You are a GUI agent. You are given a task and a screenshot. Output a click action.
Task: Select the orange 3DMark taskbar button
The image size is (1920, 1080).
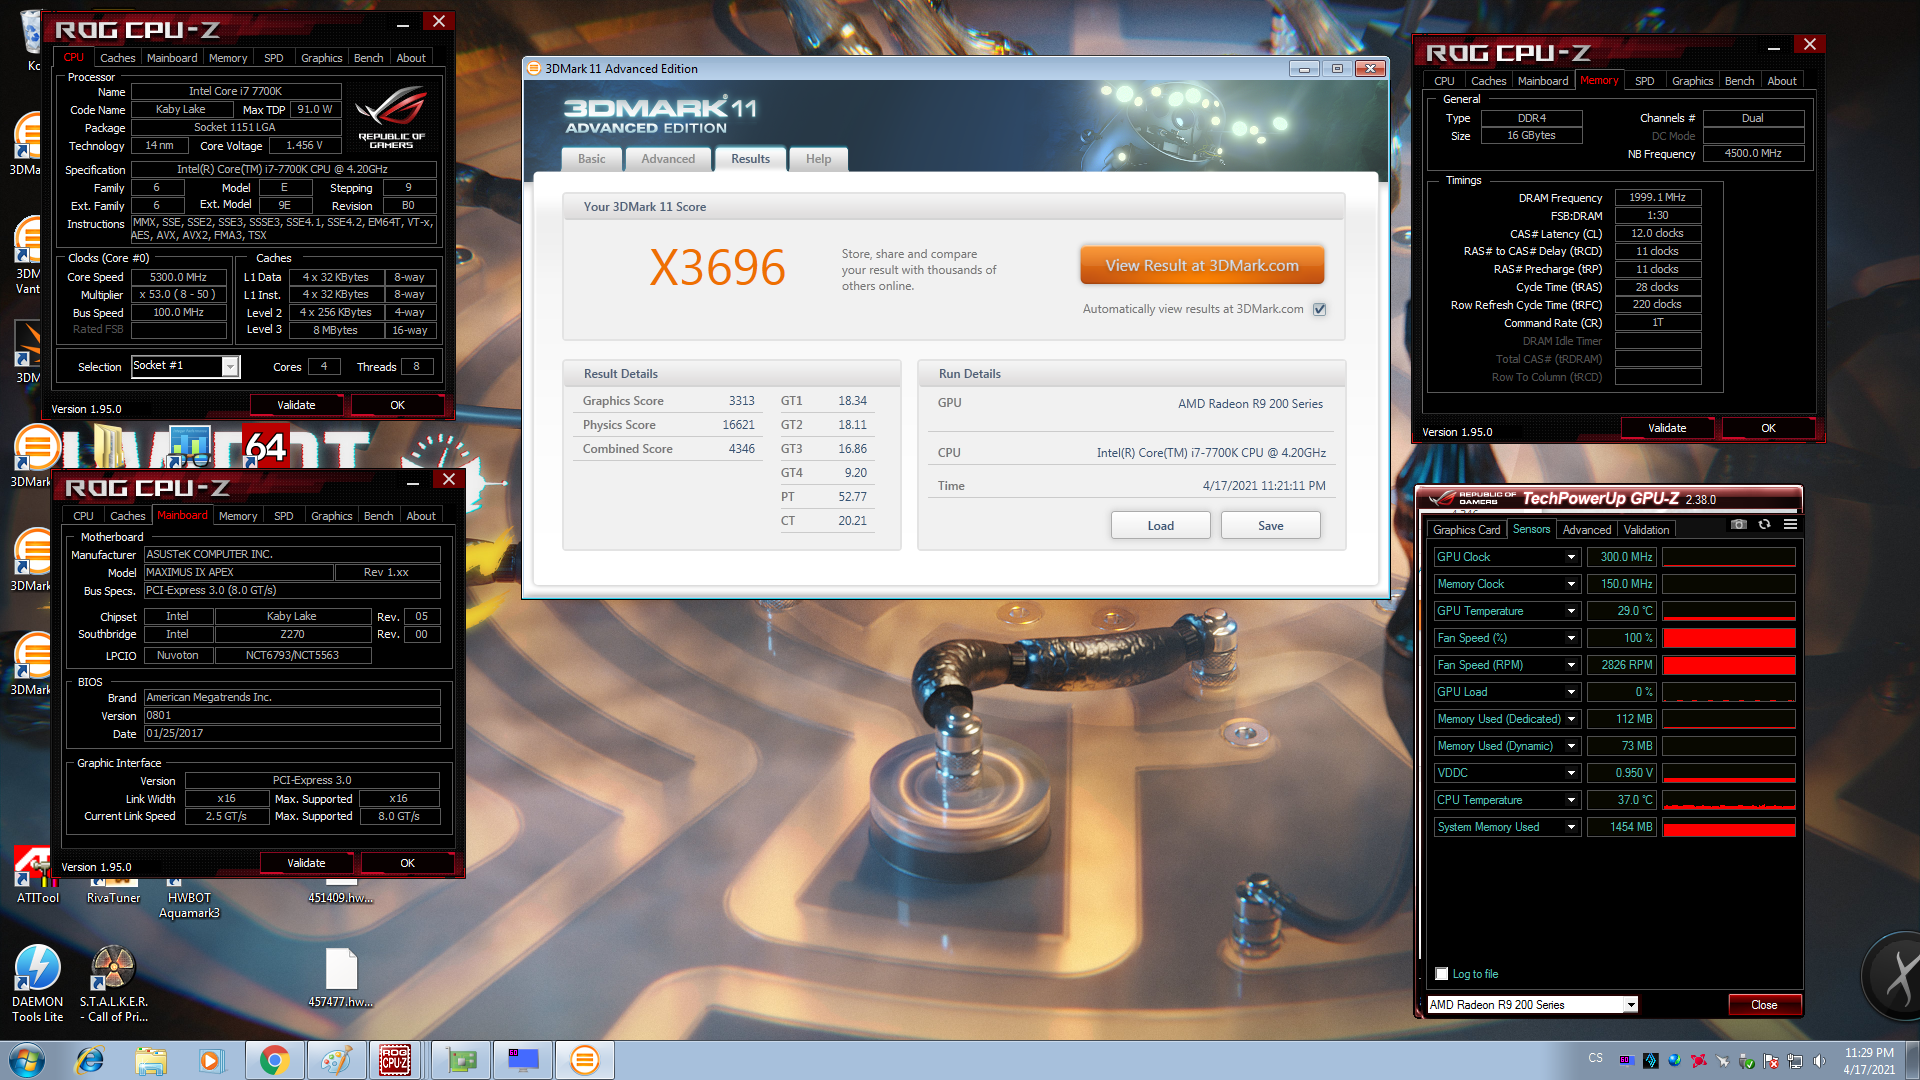pos(585,1060)
